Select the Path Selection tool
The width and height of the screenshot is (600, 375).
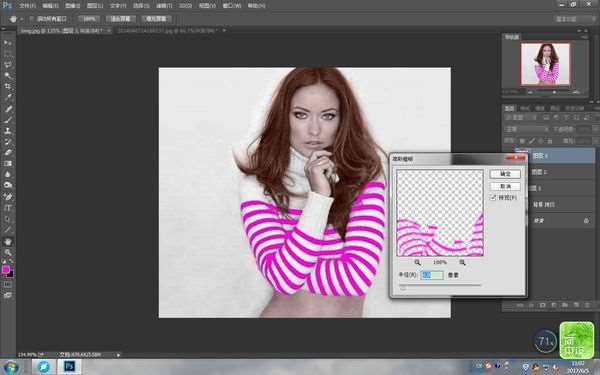(x=8, y=219)
